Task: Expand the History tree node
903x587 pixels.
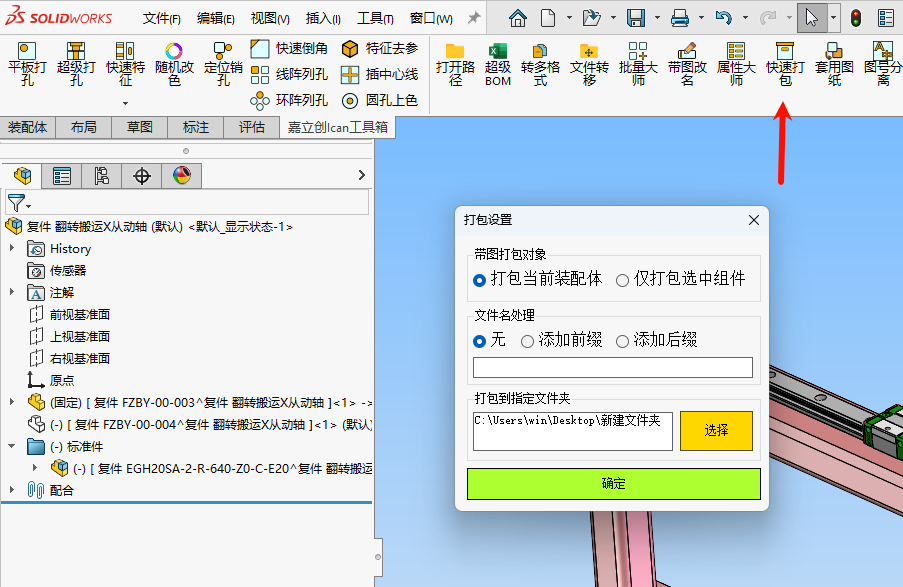Action: pyautogui.click(x=12, y=248)
